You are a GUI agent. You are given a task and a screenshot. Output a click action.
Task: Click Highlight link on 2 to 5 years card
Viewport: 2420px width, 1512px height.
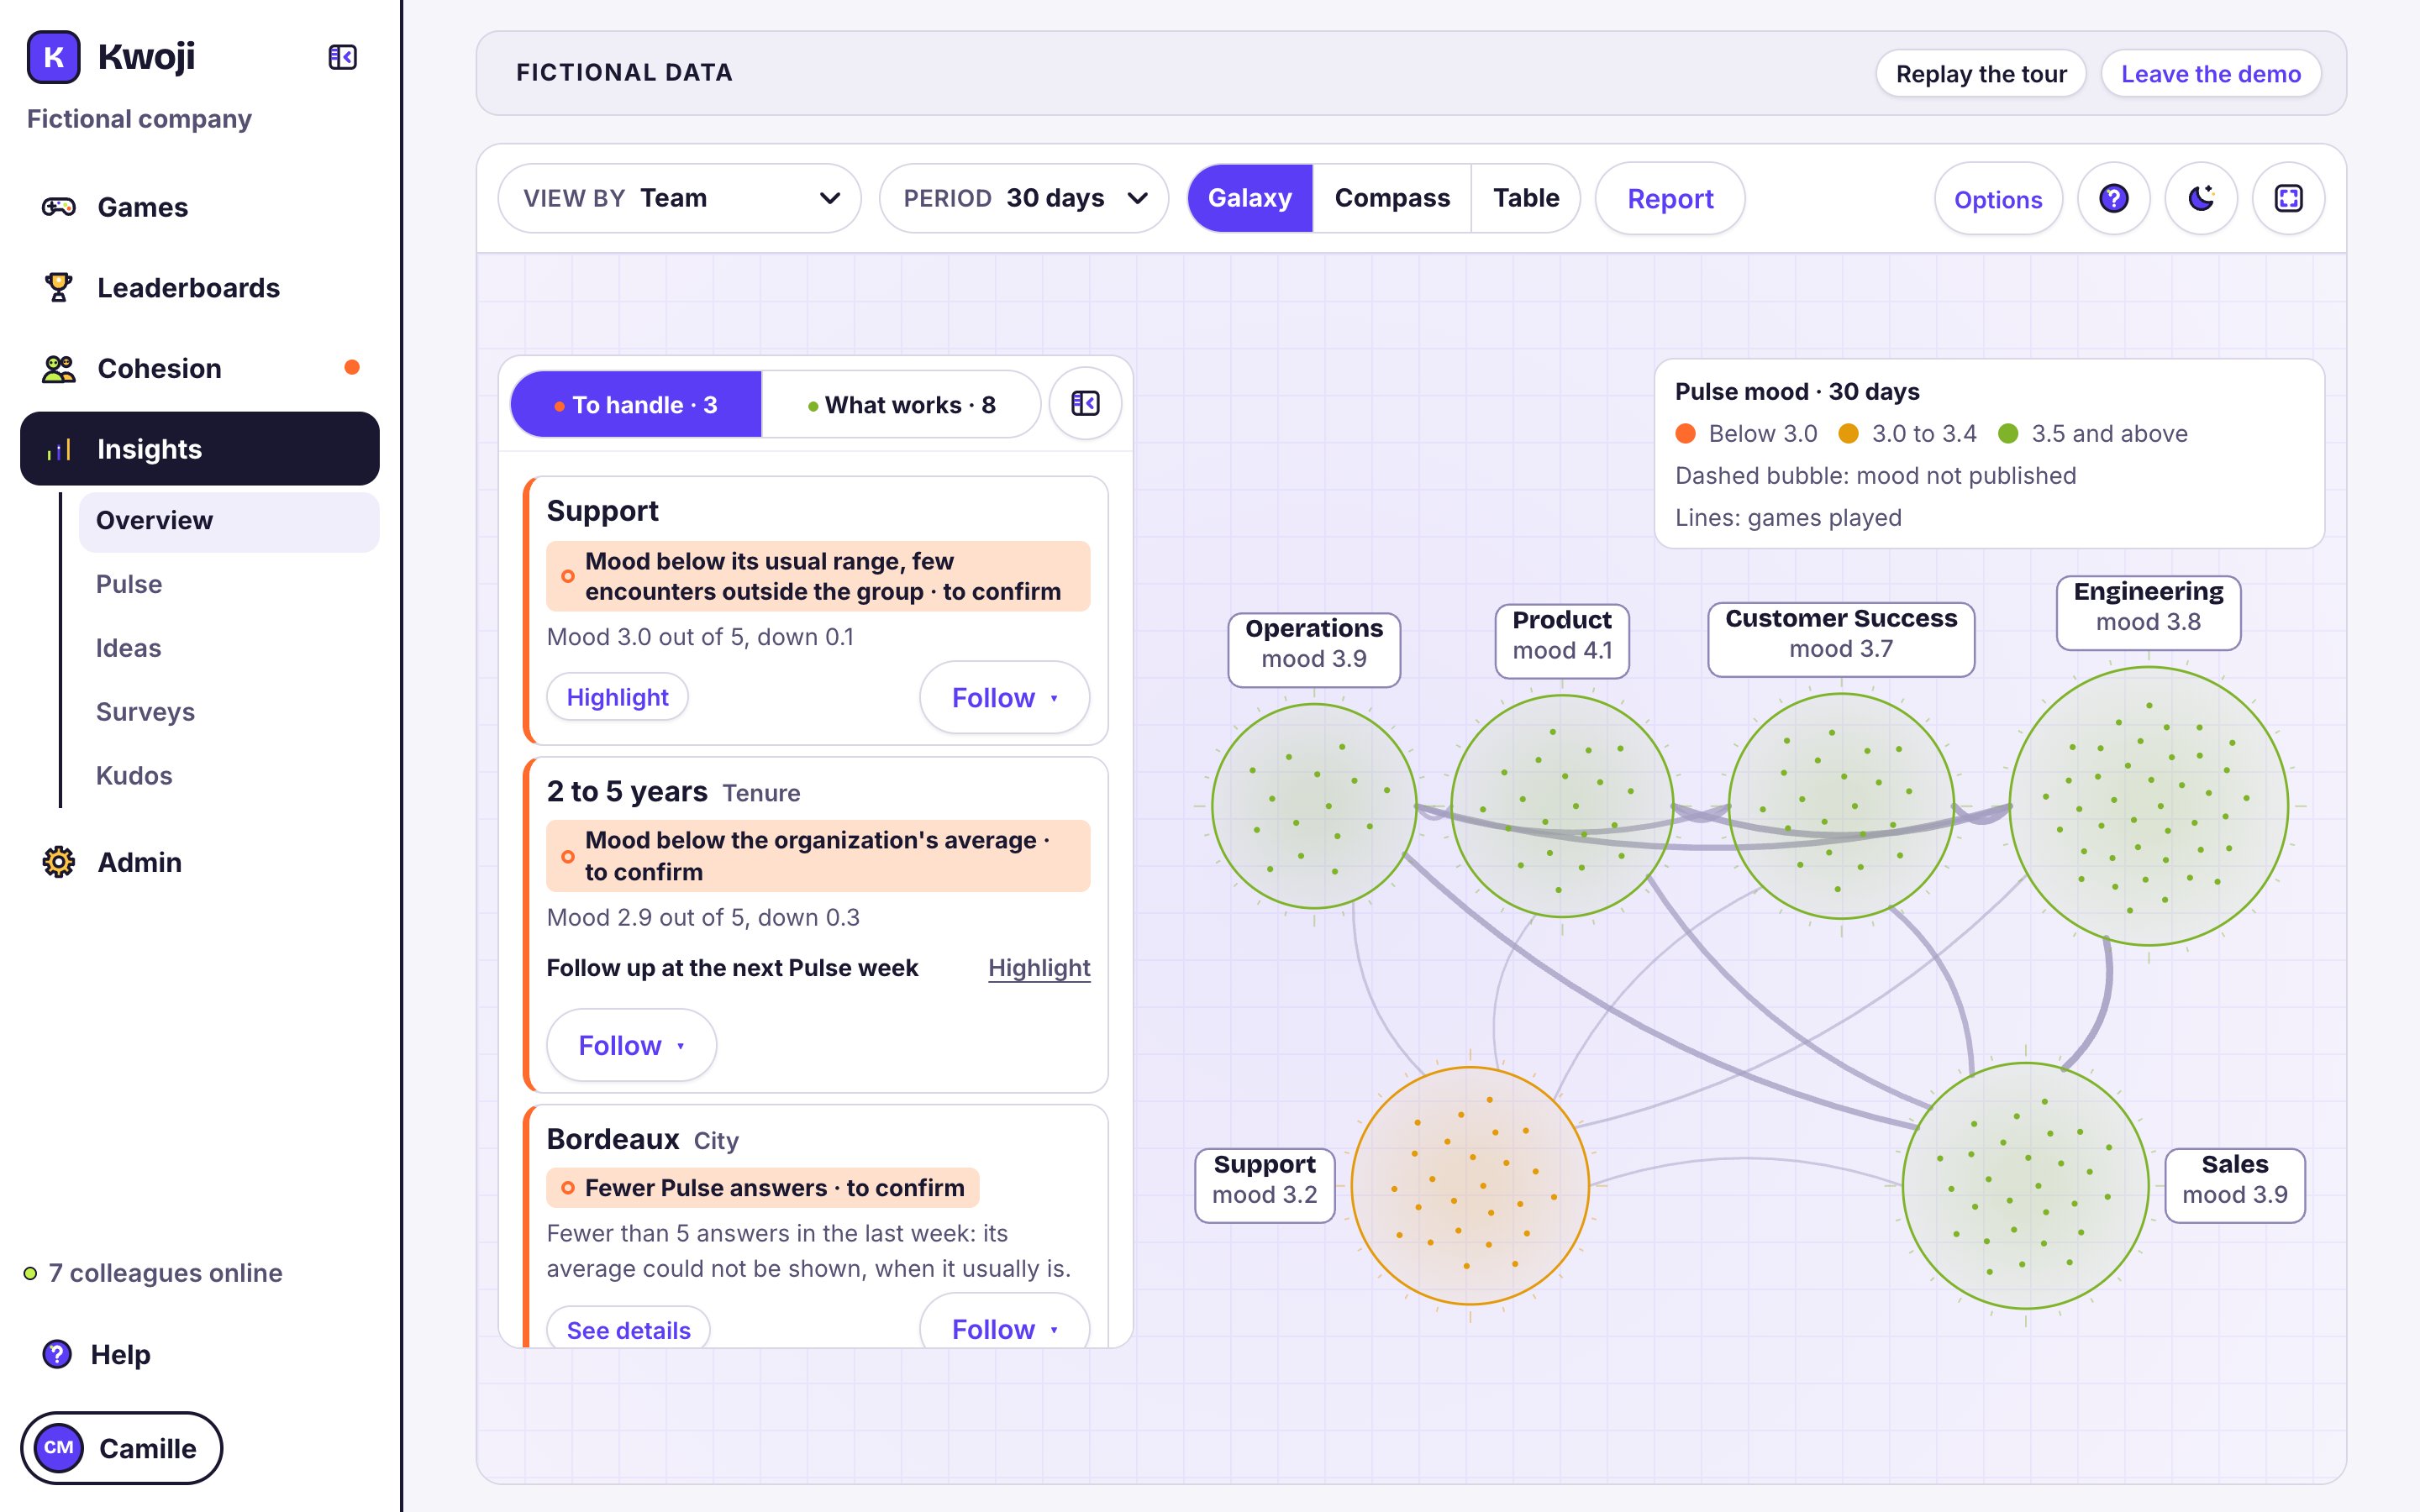point(1039,967)
